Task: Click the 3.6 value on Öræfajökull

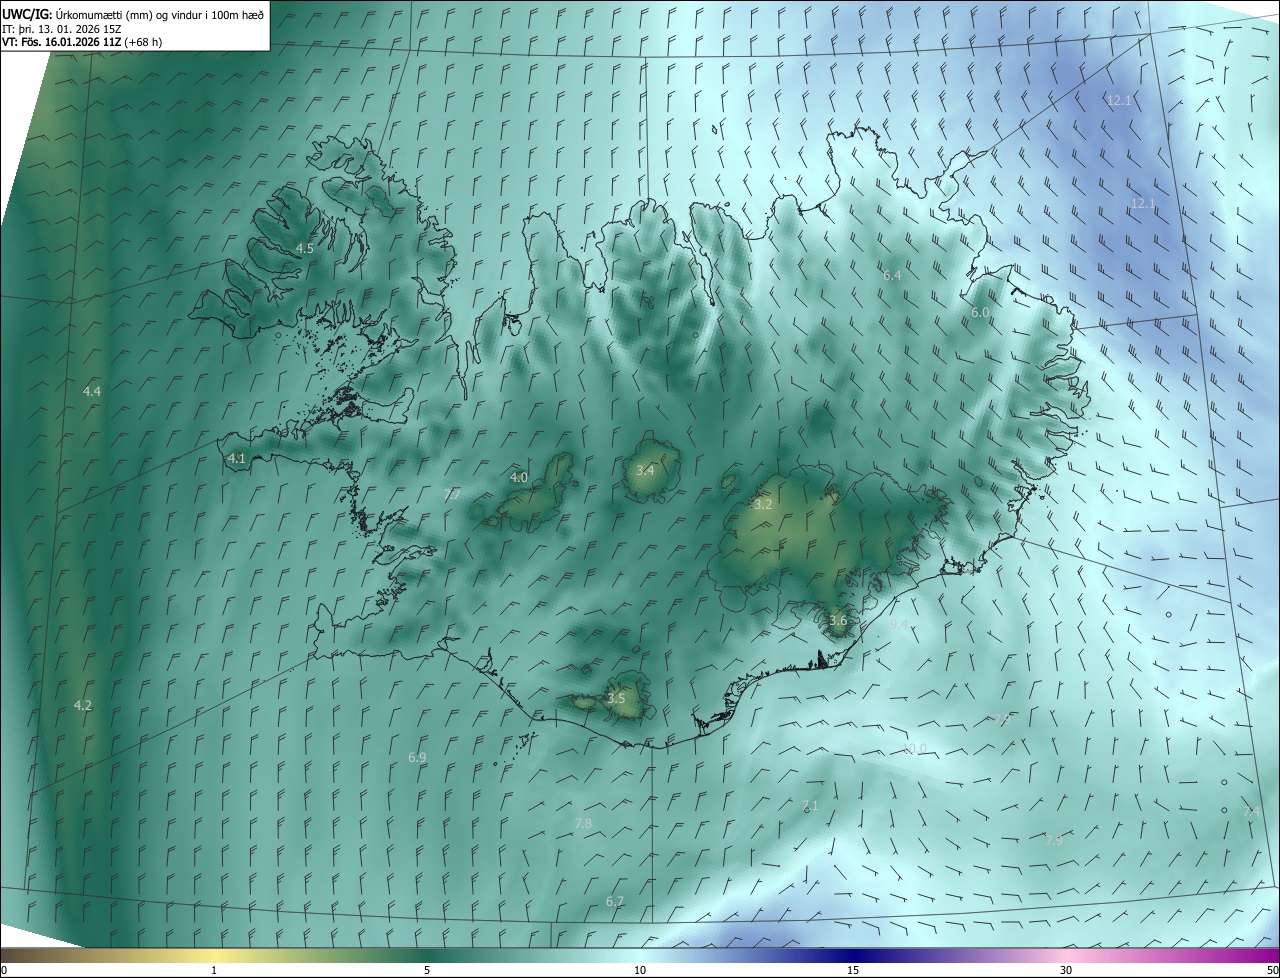Action: coord(838,621)
